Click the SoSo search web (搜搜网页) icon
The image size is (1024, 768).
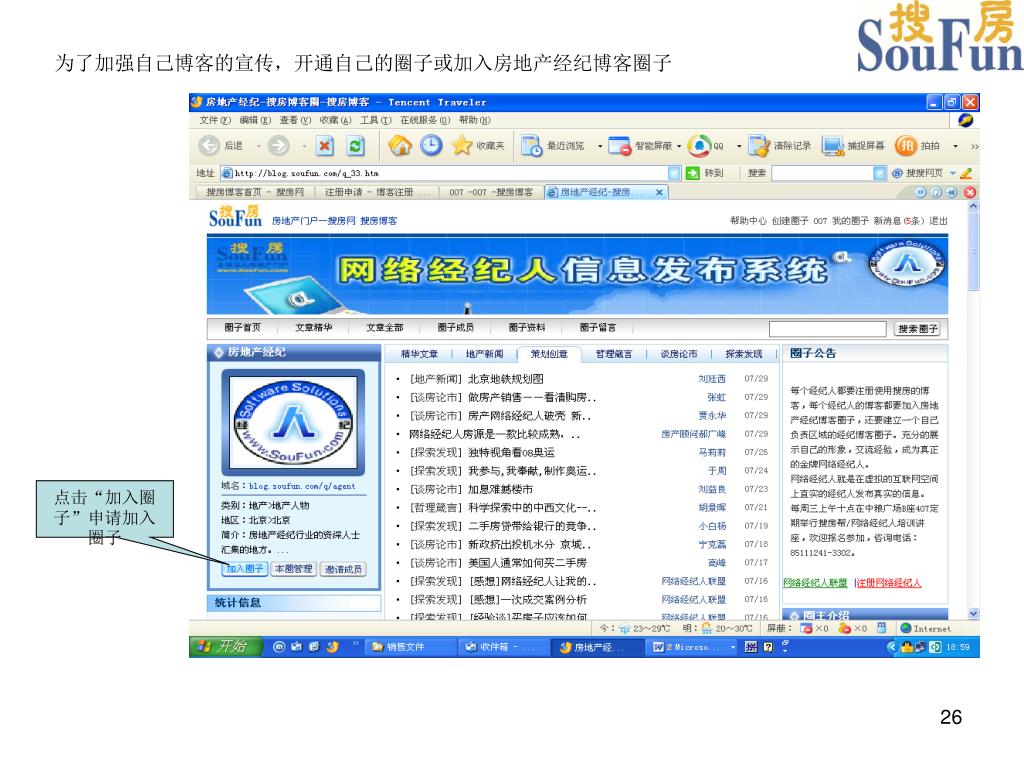coord(897,173)
